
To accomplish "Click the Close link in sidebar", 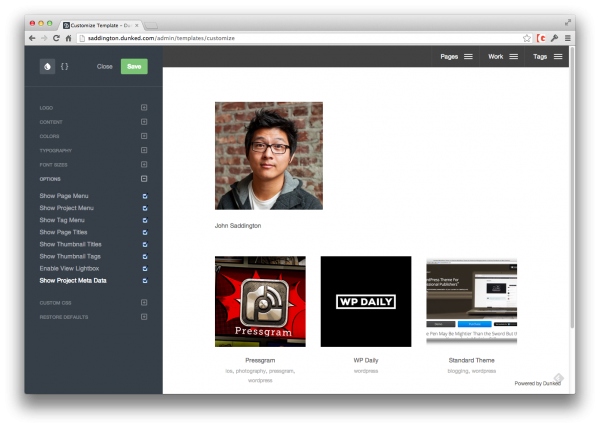I will tap(105, 66).
